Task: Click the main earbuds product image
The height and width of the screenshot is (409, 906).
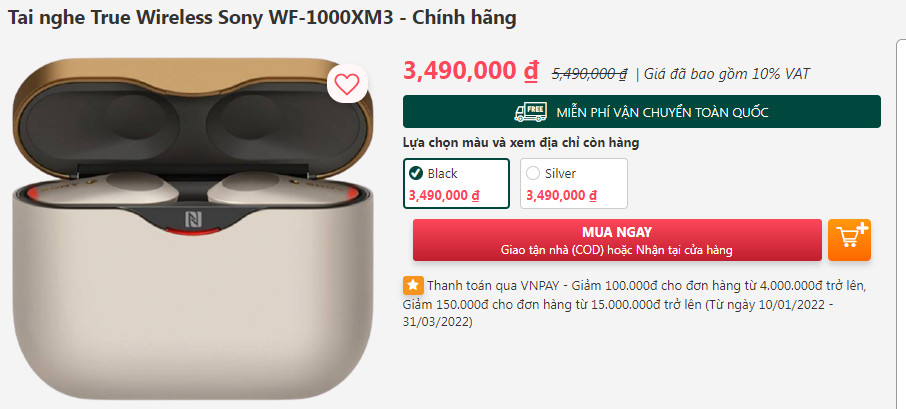Action: click(x=192, y=228)
